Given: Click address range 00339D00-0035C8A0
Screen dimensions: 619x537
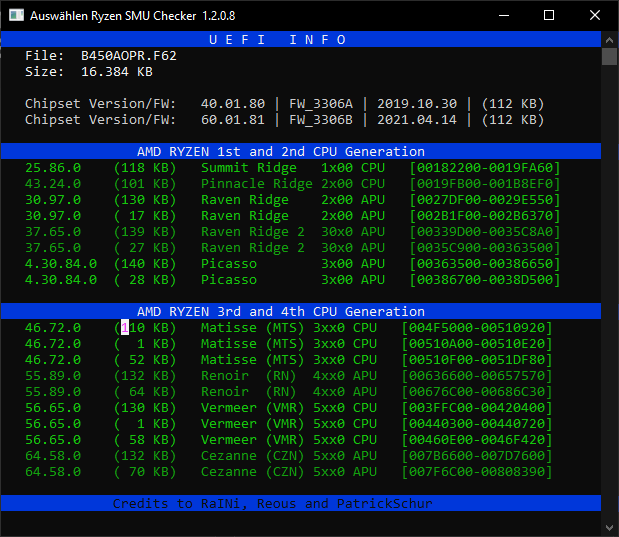Looking at the screenshot, I should point(485,232).
